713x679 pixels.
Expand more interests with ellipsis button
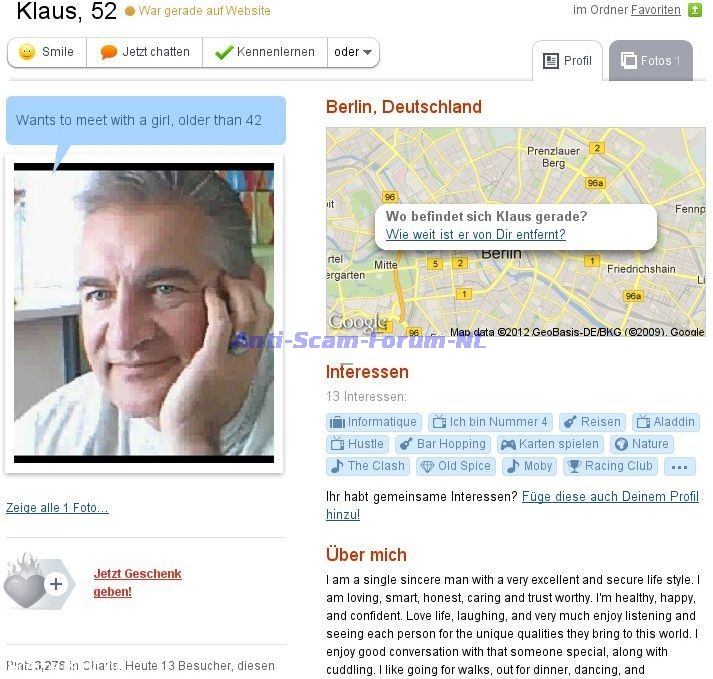coord(679,467)
